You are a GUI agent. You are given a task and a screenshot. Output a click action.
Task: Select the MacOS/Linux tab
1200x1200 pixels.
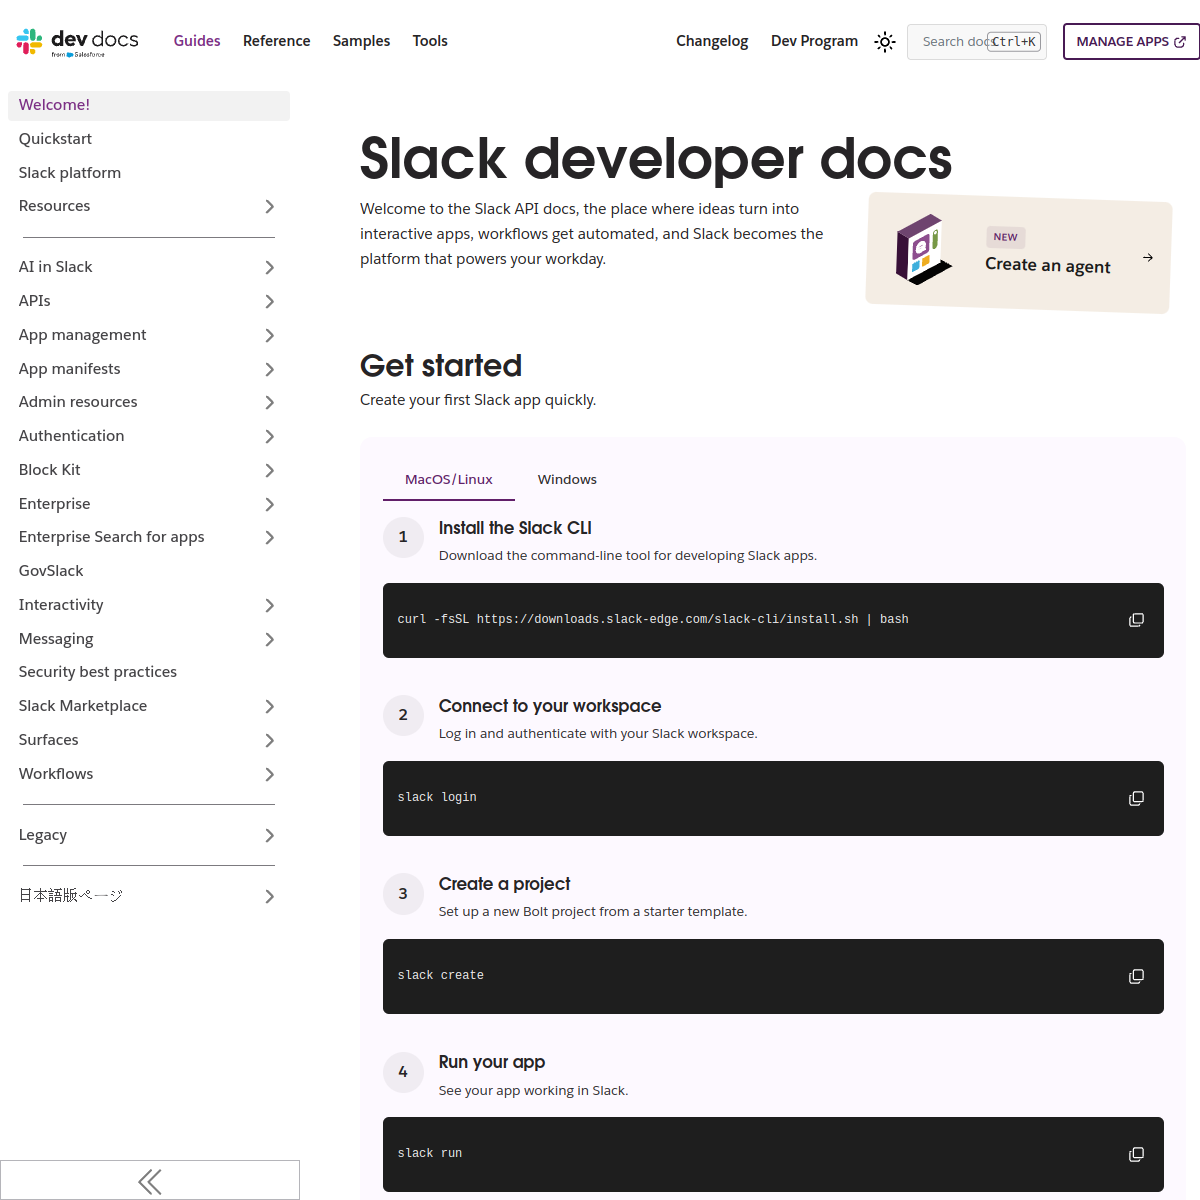[x=448, y=479]
